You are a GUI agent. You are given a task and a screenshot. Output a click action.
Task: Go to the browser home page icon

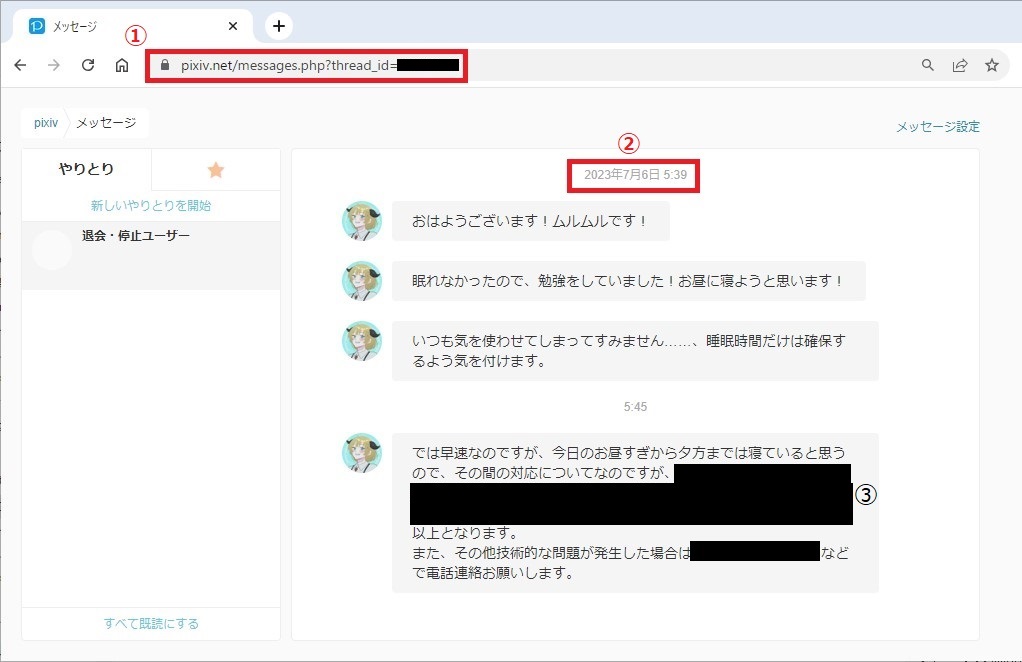(122, 65)
